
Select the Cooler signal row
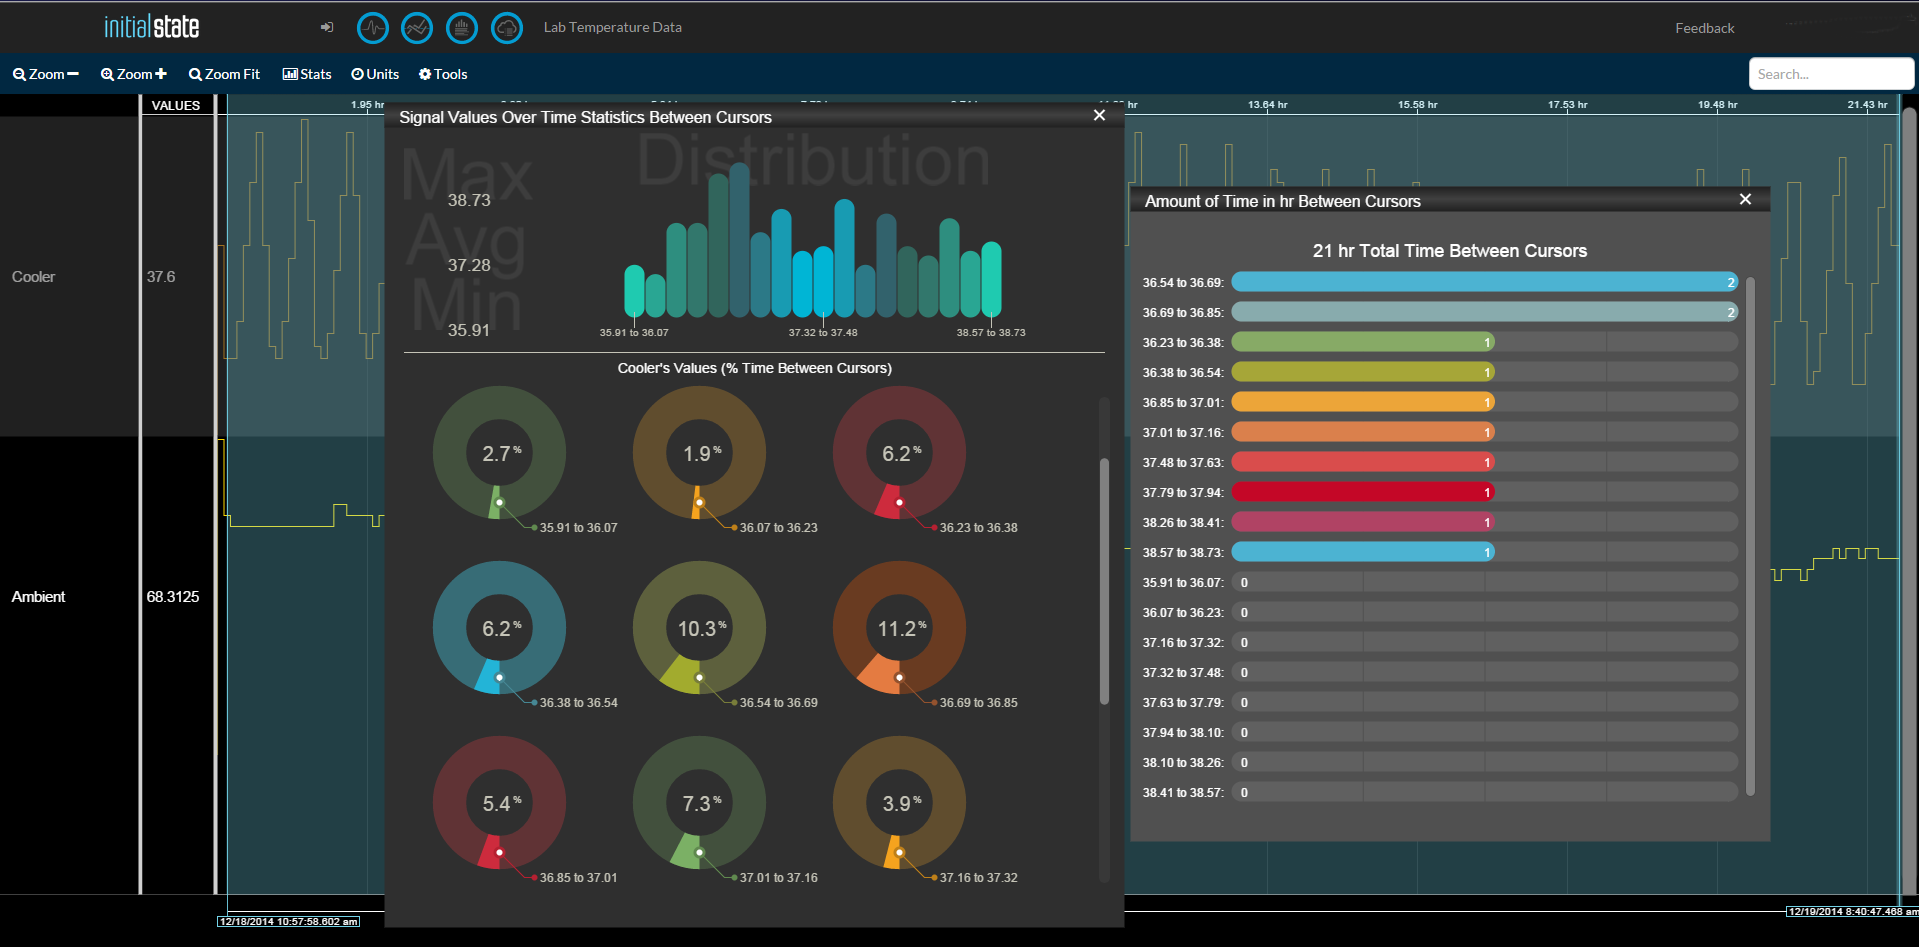click(107, 277)
